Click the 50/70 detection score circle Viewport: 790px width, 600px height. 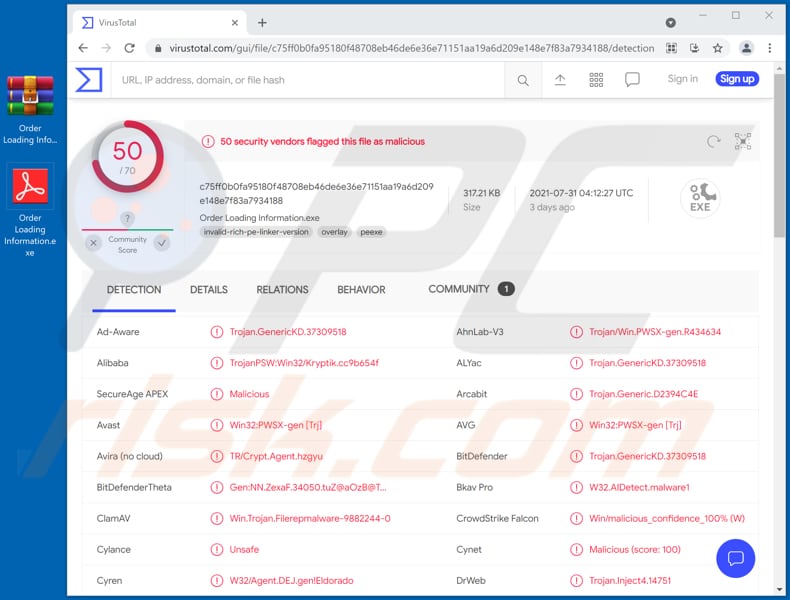[127, 157]
